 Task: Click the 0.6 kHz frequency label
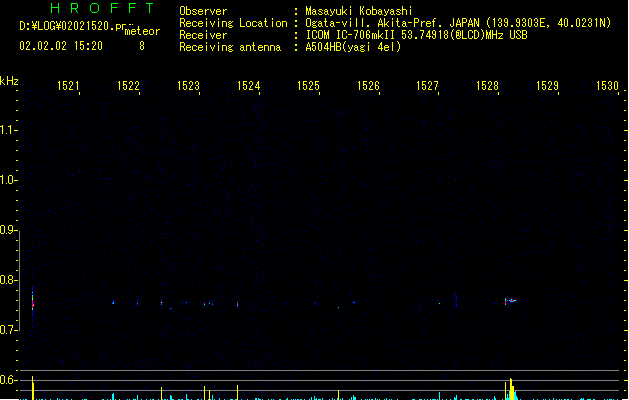tap(8, 380)
